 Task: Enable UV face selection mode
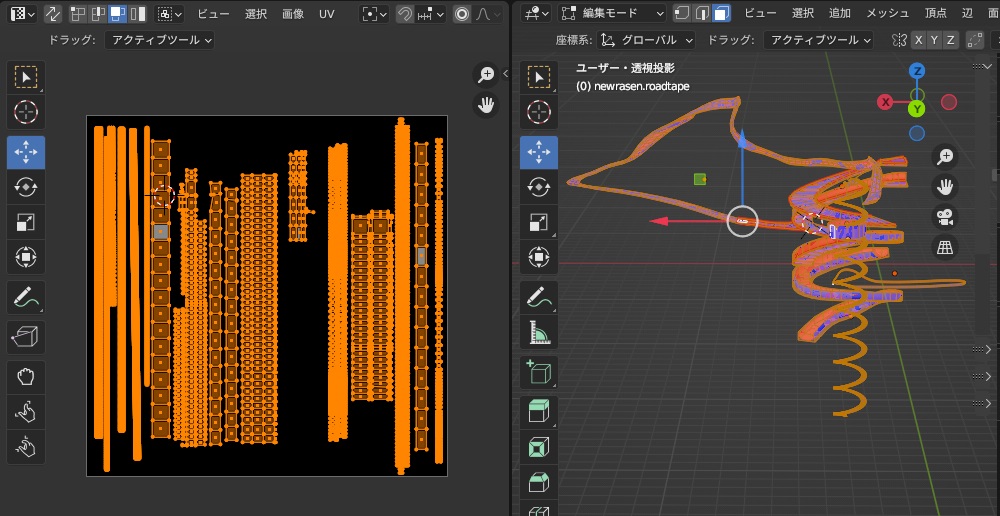117,14
